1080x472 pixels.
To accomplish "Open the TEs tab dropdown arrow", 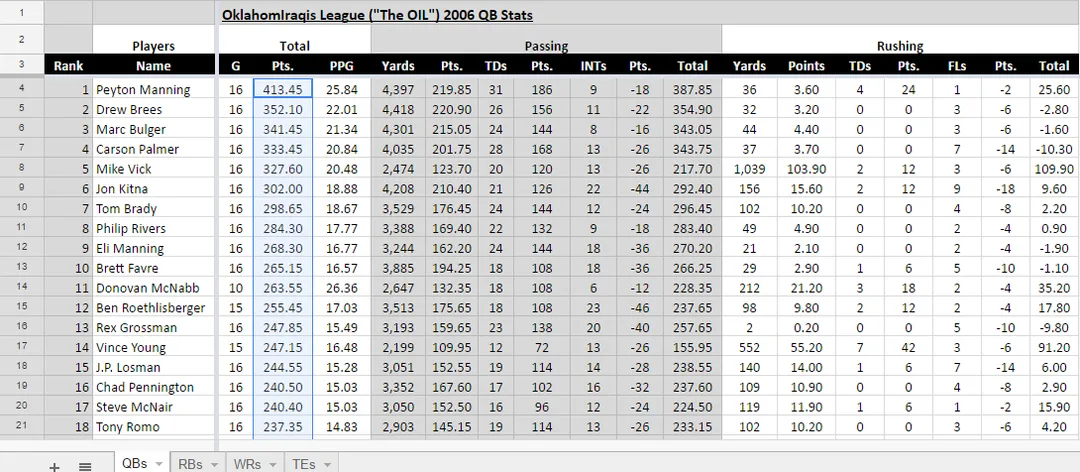I will click(x=327, y=464).
